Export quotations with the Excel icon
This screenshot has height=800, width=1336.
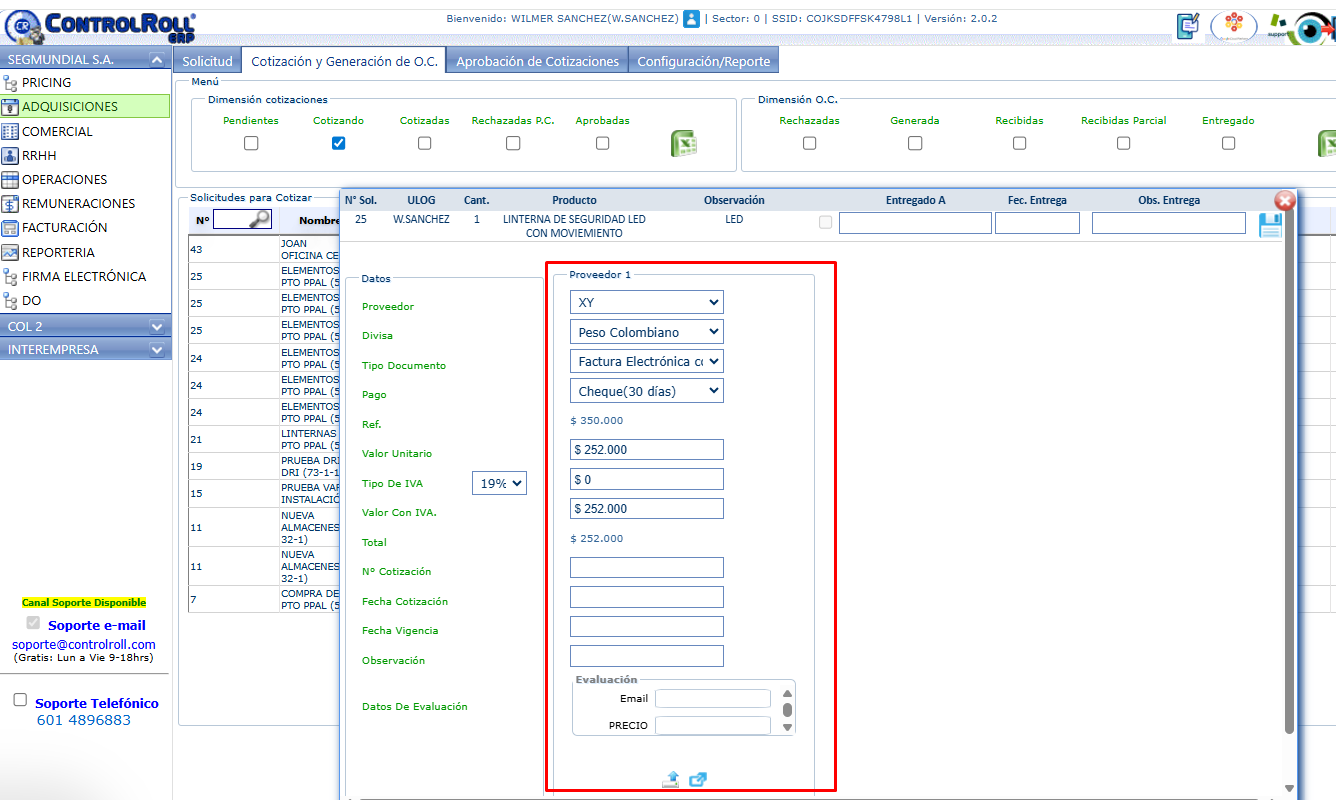[x=684, y=144]
